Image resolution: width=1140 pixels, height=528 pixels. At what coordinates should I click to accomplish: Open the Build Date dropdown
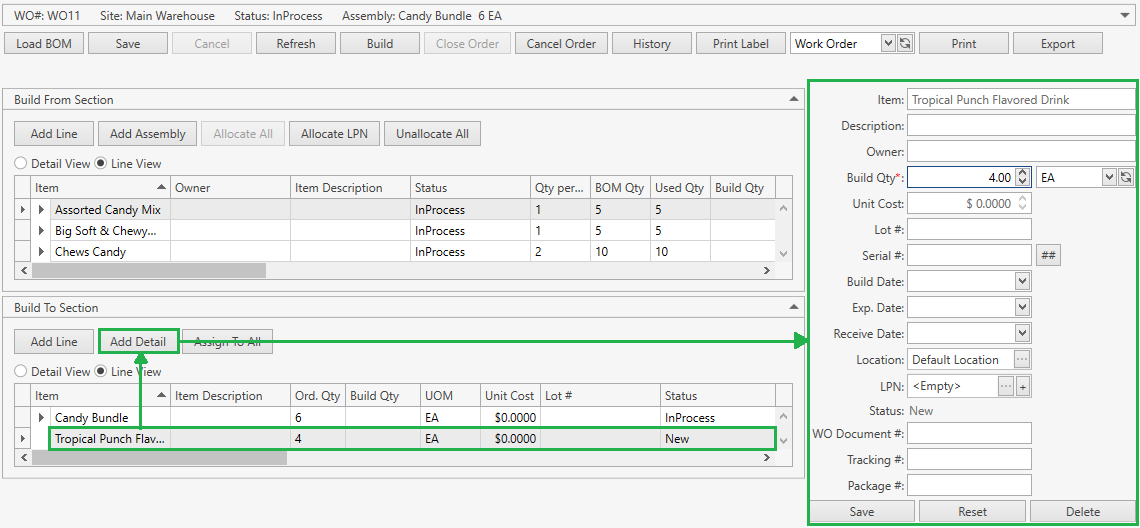[1021, 282]
